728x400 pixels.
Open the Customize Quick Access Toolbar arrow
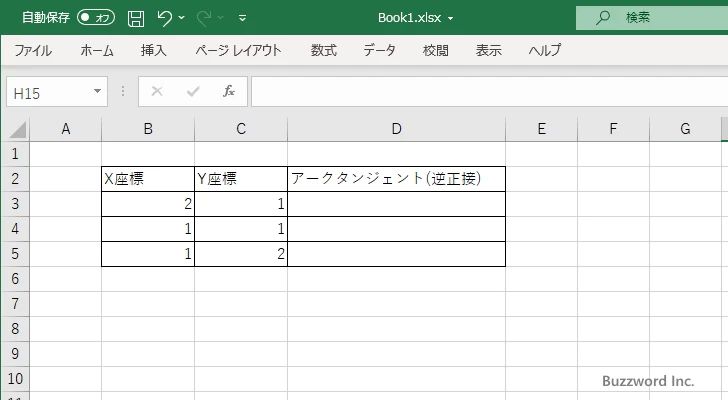(242, 18)
